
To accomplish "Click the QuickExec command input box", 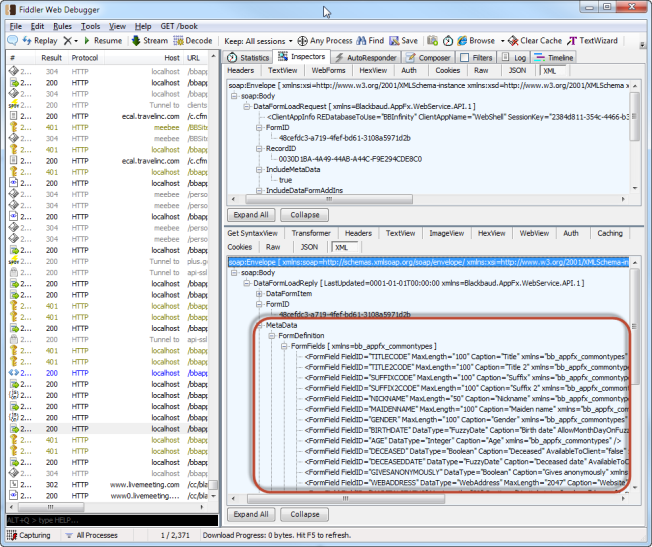I will point(109,520).
